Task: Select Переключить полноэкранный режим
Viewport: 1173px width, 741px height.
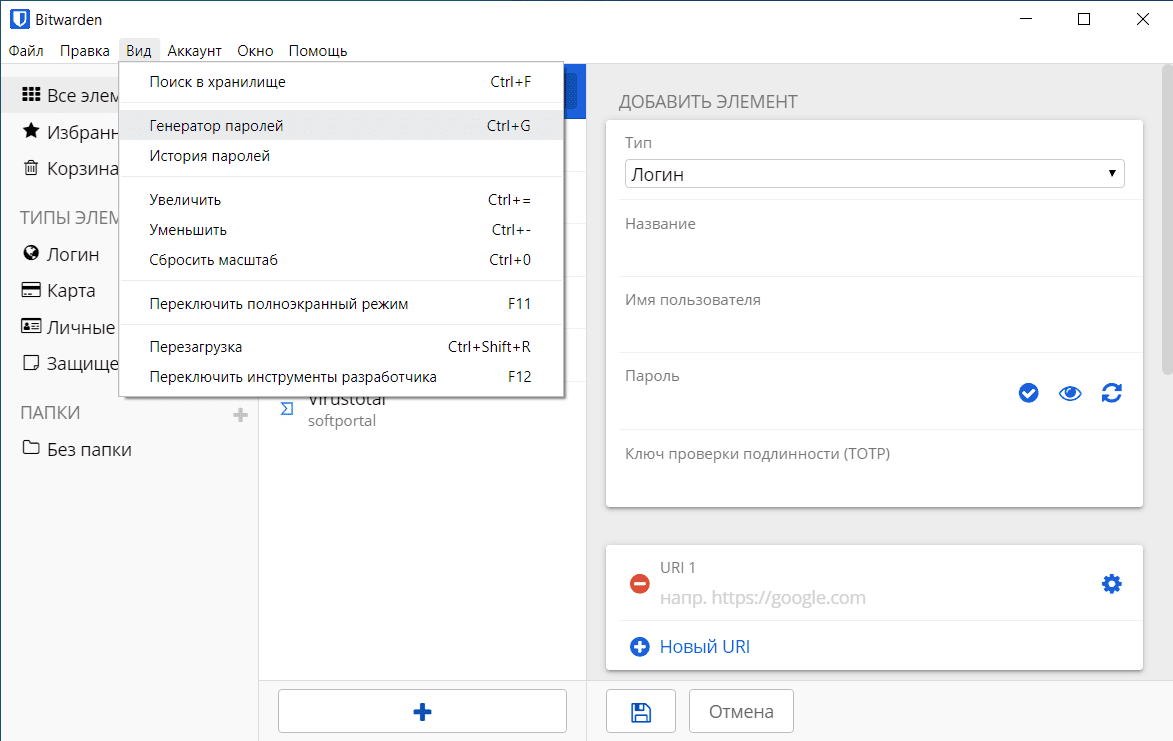Action: pyautogui.click(x=341, y=304)
